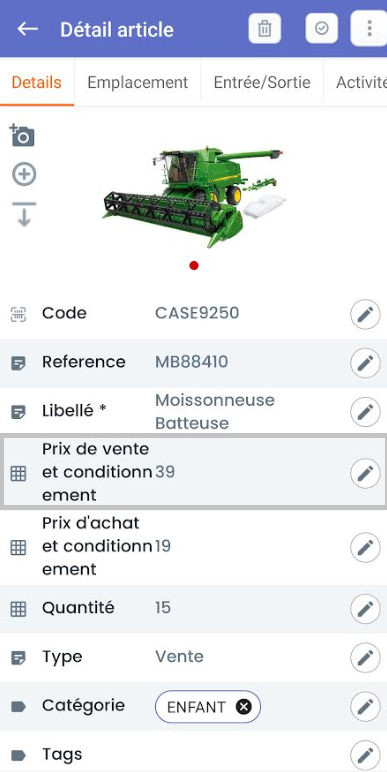Remove the ENFANT category chip
The height and width of the screenshot is (772, 387).
243,707
